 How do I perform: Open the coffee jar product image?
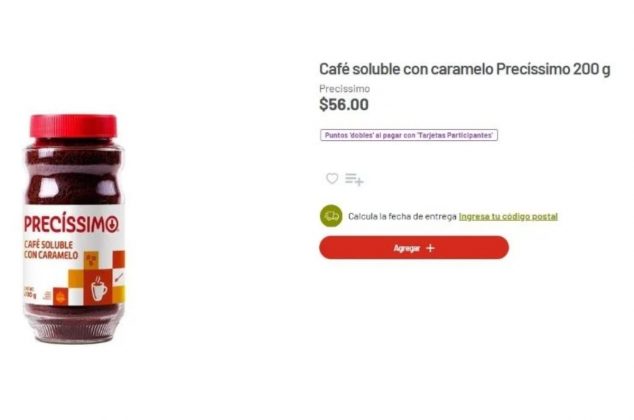pyautogui.click(x=74, y=229)
